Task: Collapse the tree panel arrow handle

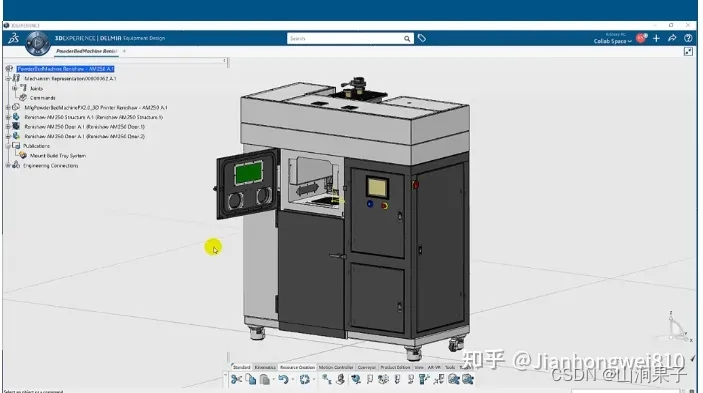Action: tap(225, 60)
